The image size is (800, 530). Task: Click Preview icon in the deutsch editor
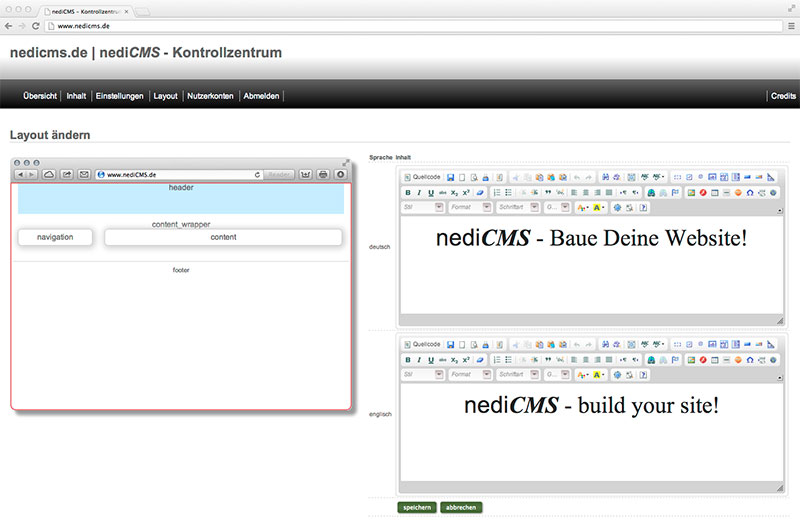coord(474,178)
